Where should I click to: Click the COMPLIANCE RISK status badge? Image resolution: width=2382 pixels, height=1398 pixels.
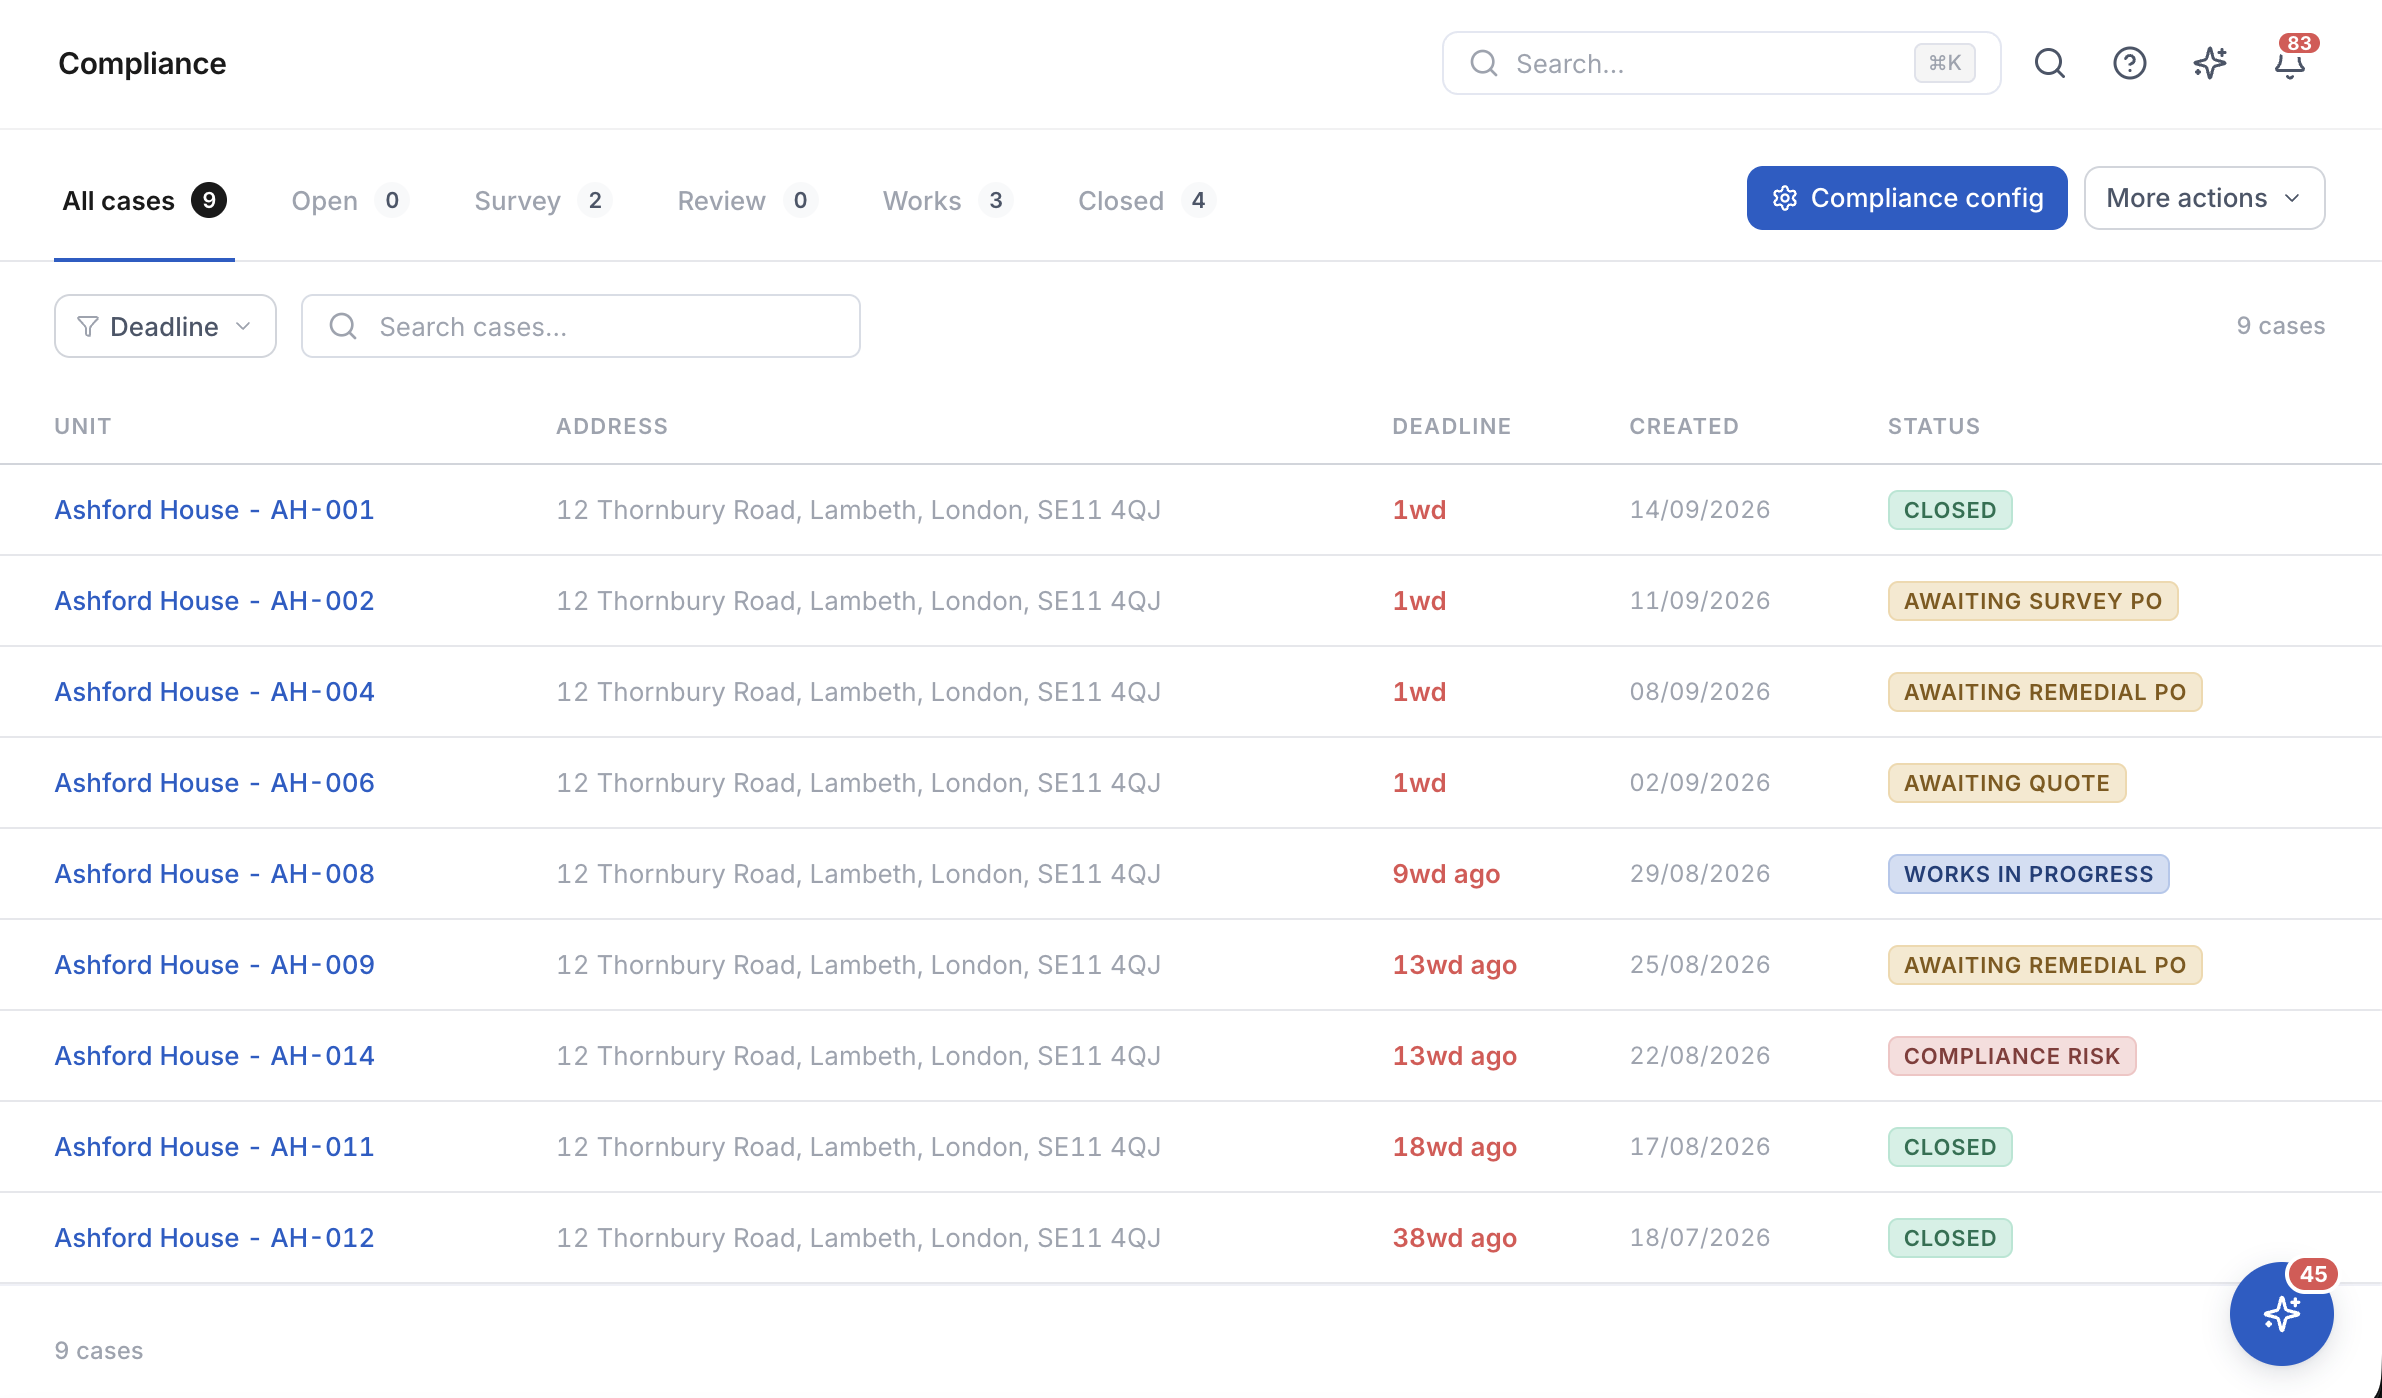pyautogui.click(x=2012, y=1056)
